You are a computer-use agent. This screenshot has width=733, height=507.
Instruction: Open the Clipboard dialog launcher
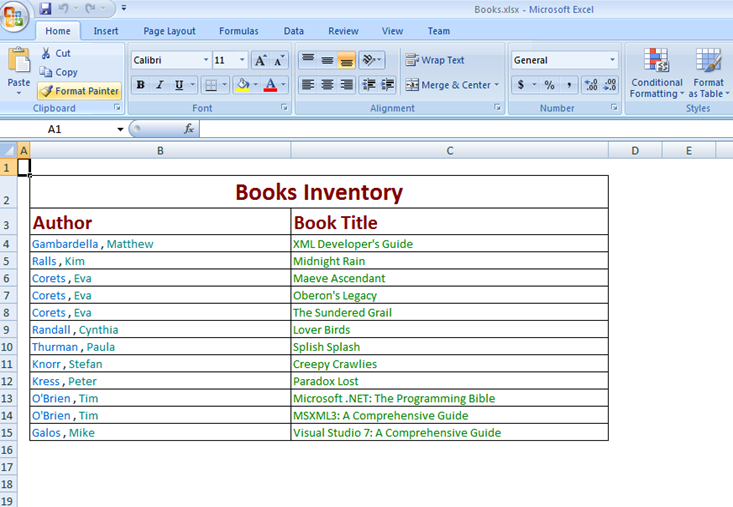point(117,108)
